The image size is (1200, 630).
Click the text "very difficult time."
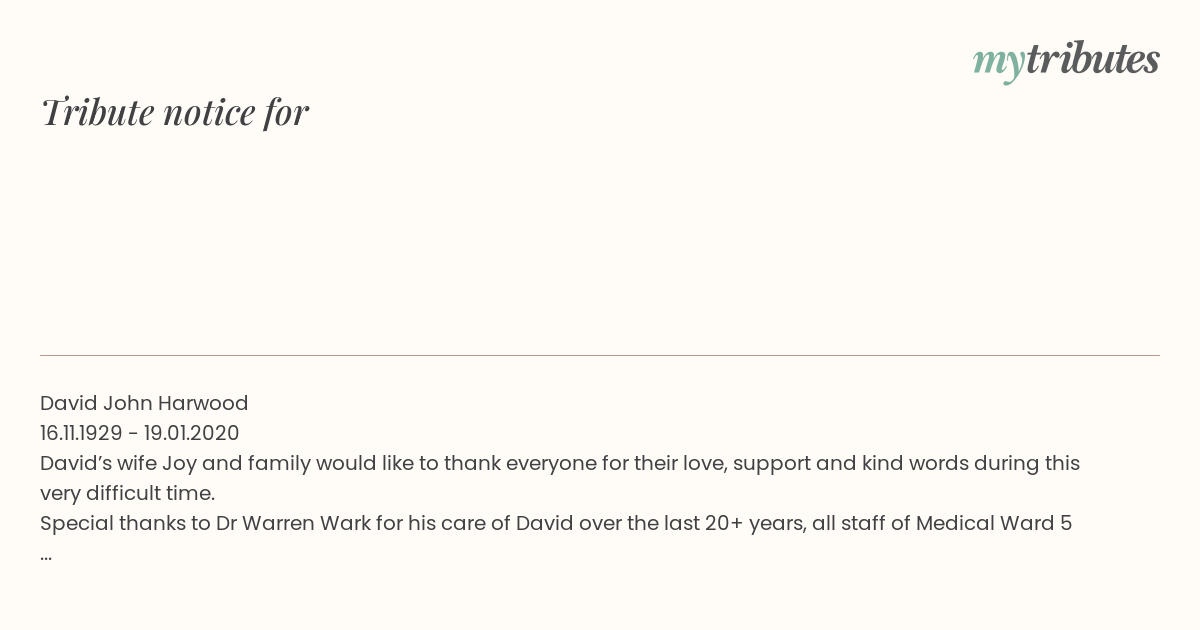(x=128, y=493)
